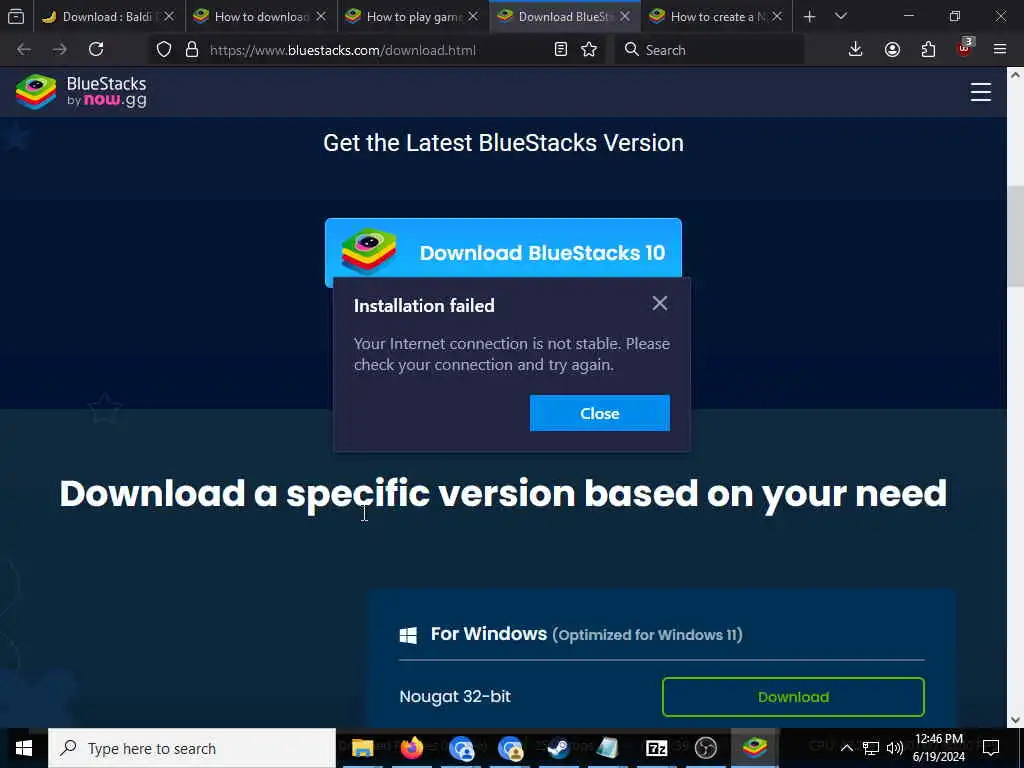Viewport: 1024px width, 768px height.
Task: Click the site security padlock icon
Action: tap(191, 50)
